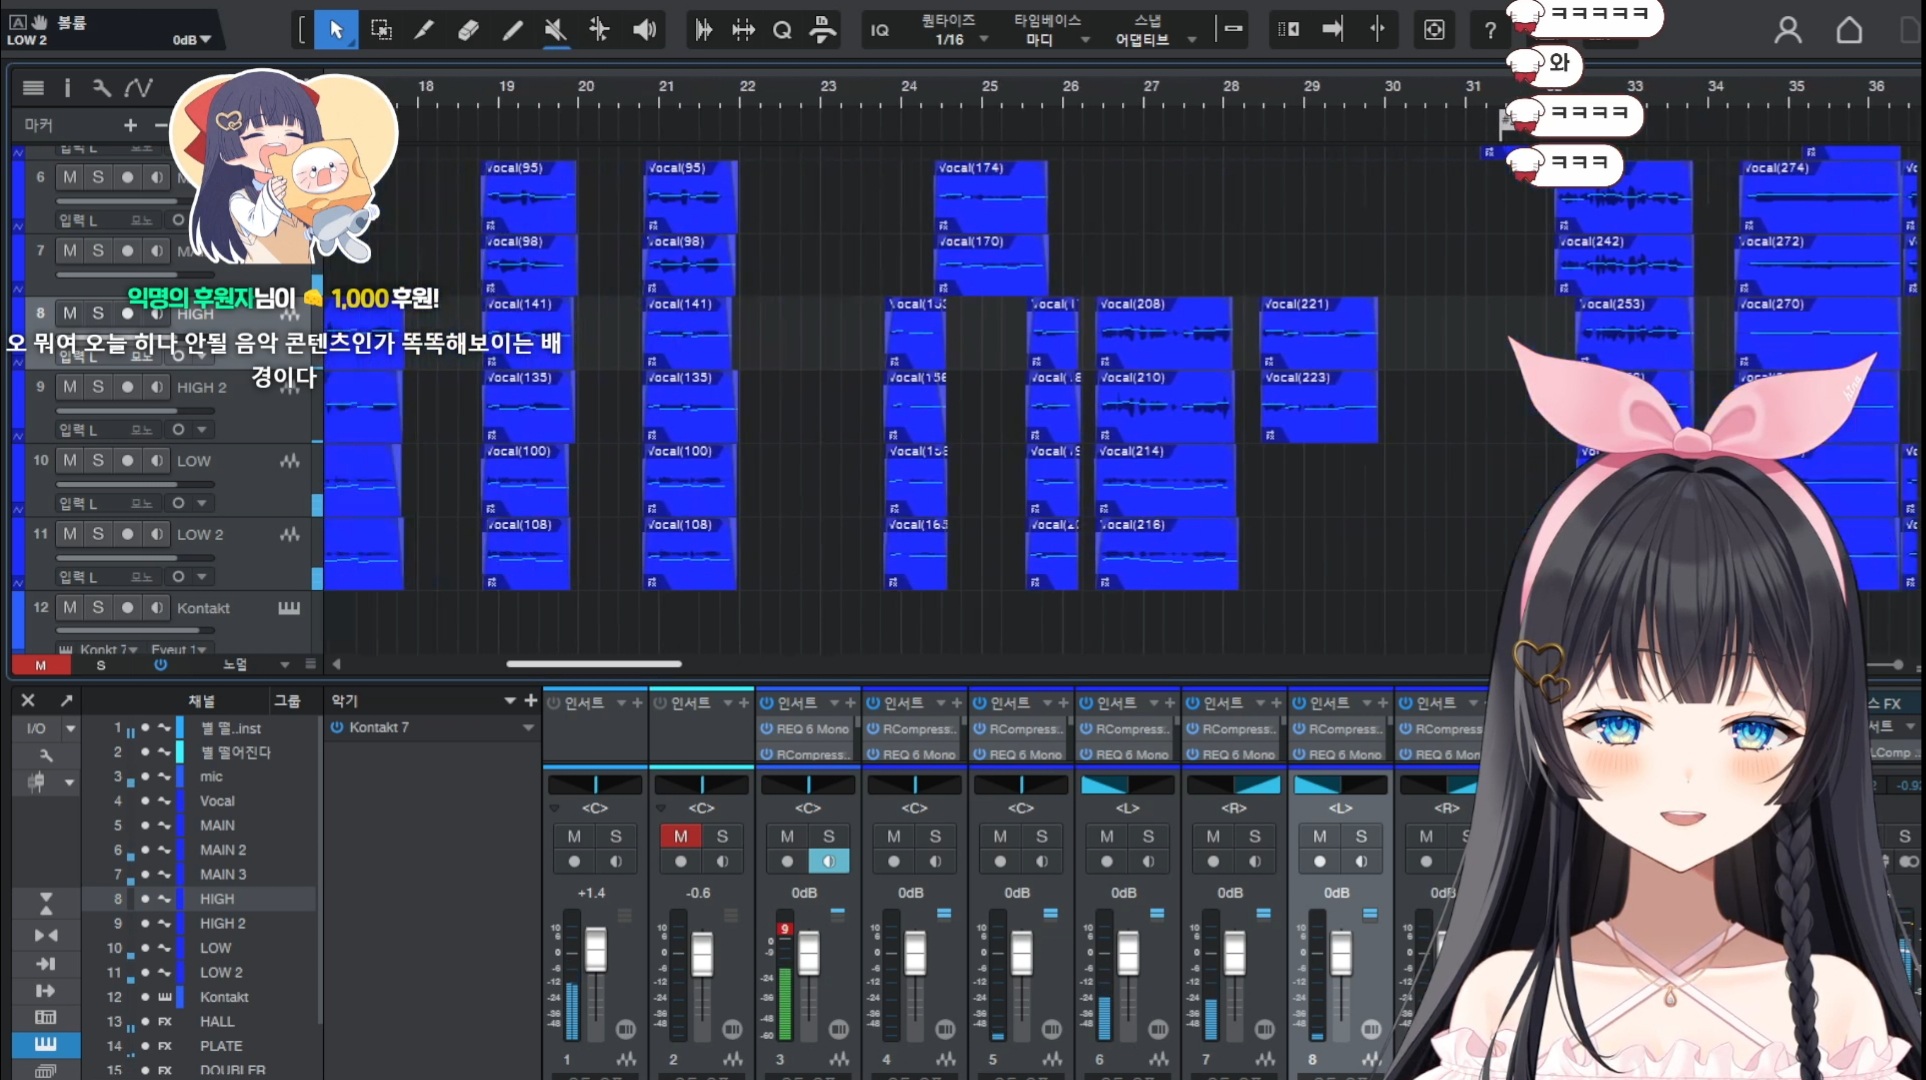
Task: Select the Listen speaker tool
Action: click(644, 30)
